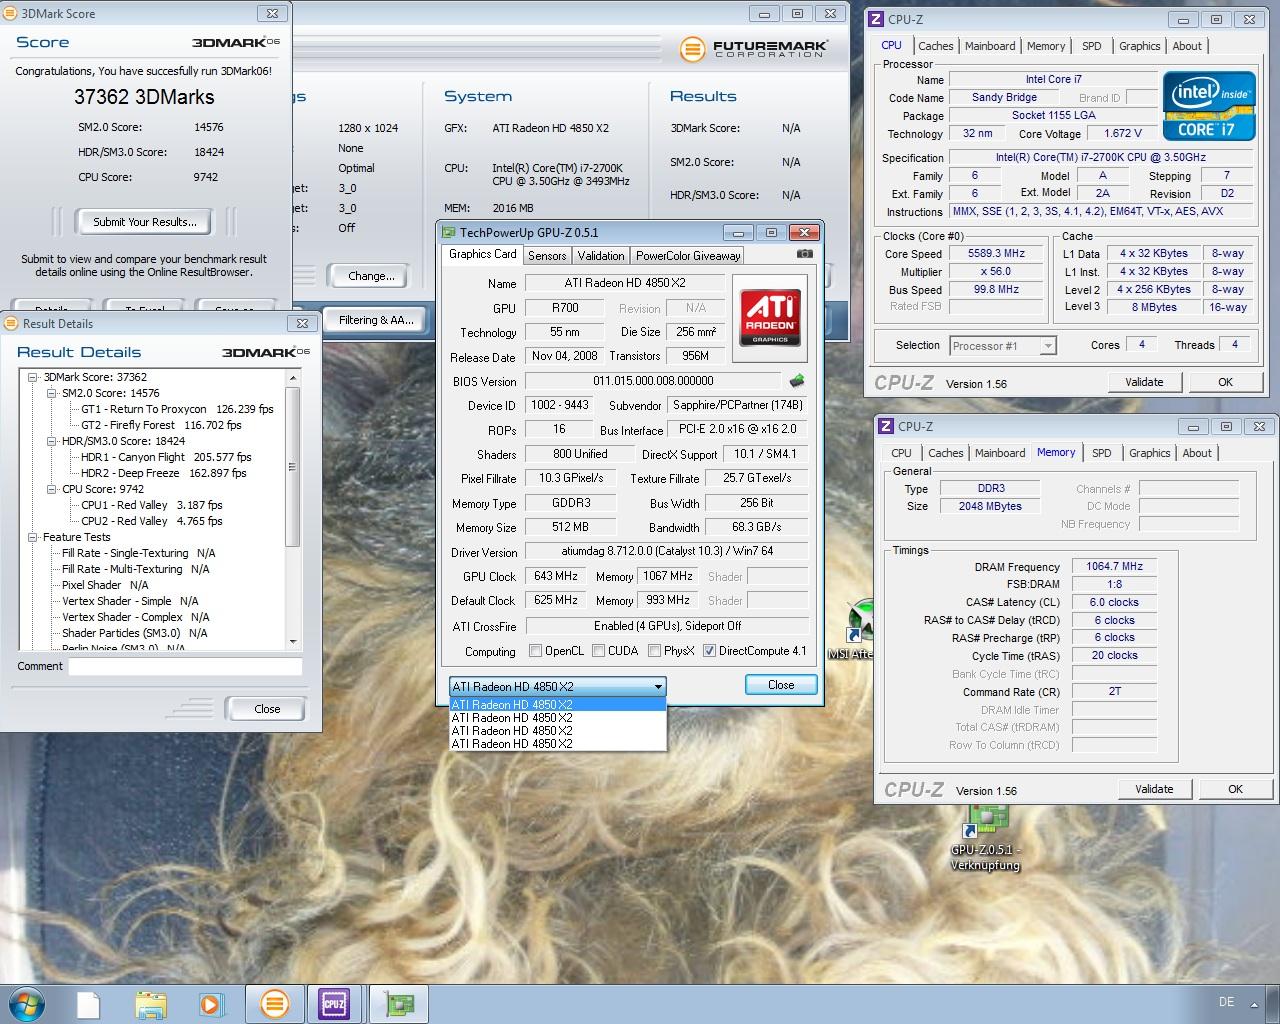Switch to the Validation tab in GPU-Z
The image size is (1280, 1024).
[x=601, y=256]
